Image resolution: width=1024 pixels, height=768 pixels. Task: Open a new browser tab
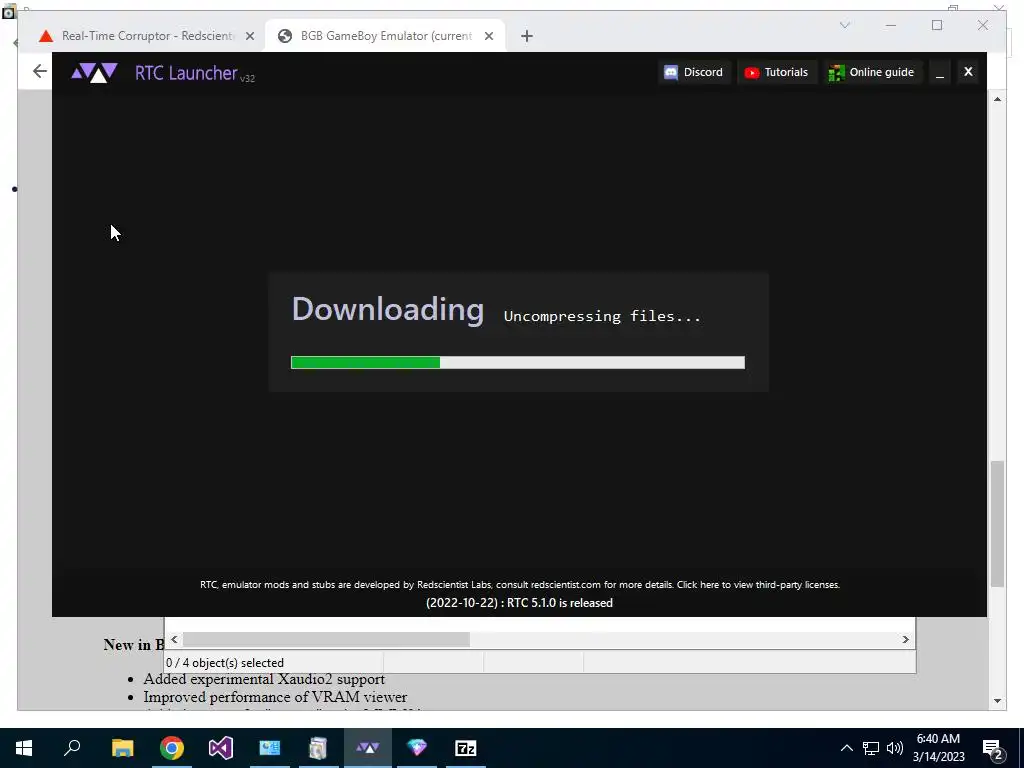click(526, 37)
